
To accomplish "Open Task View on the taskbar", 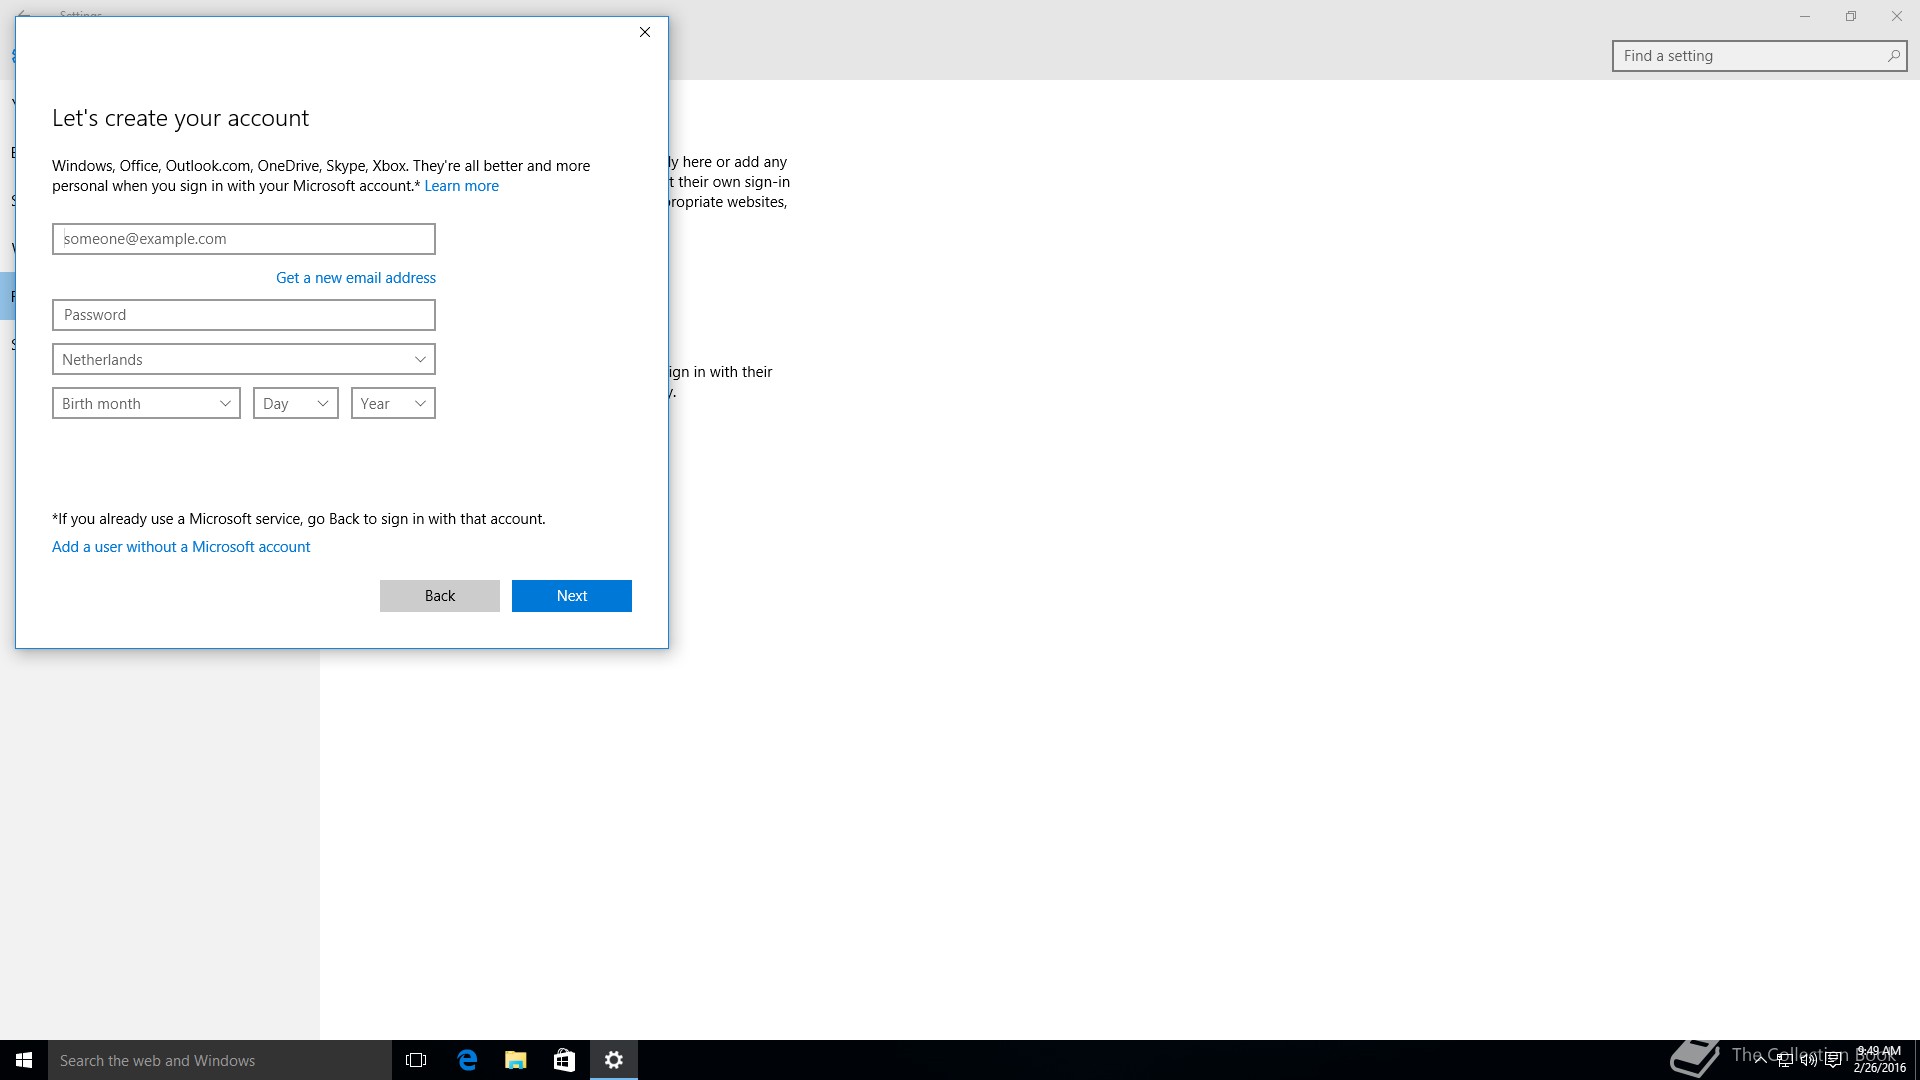I will pyautogui.click(x=416, y=1060).
